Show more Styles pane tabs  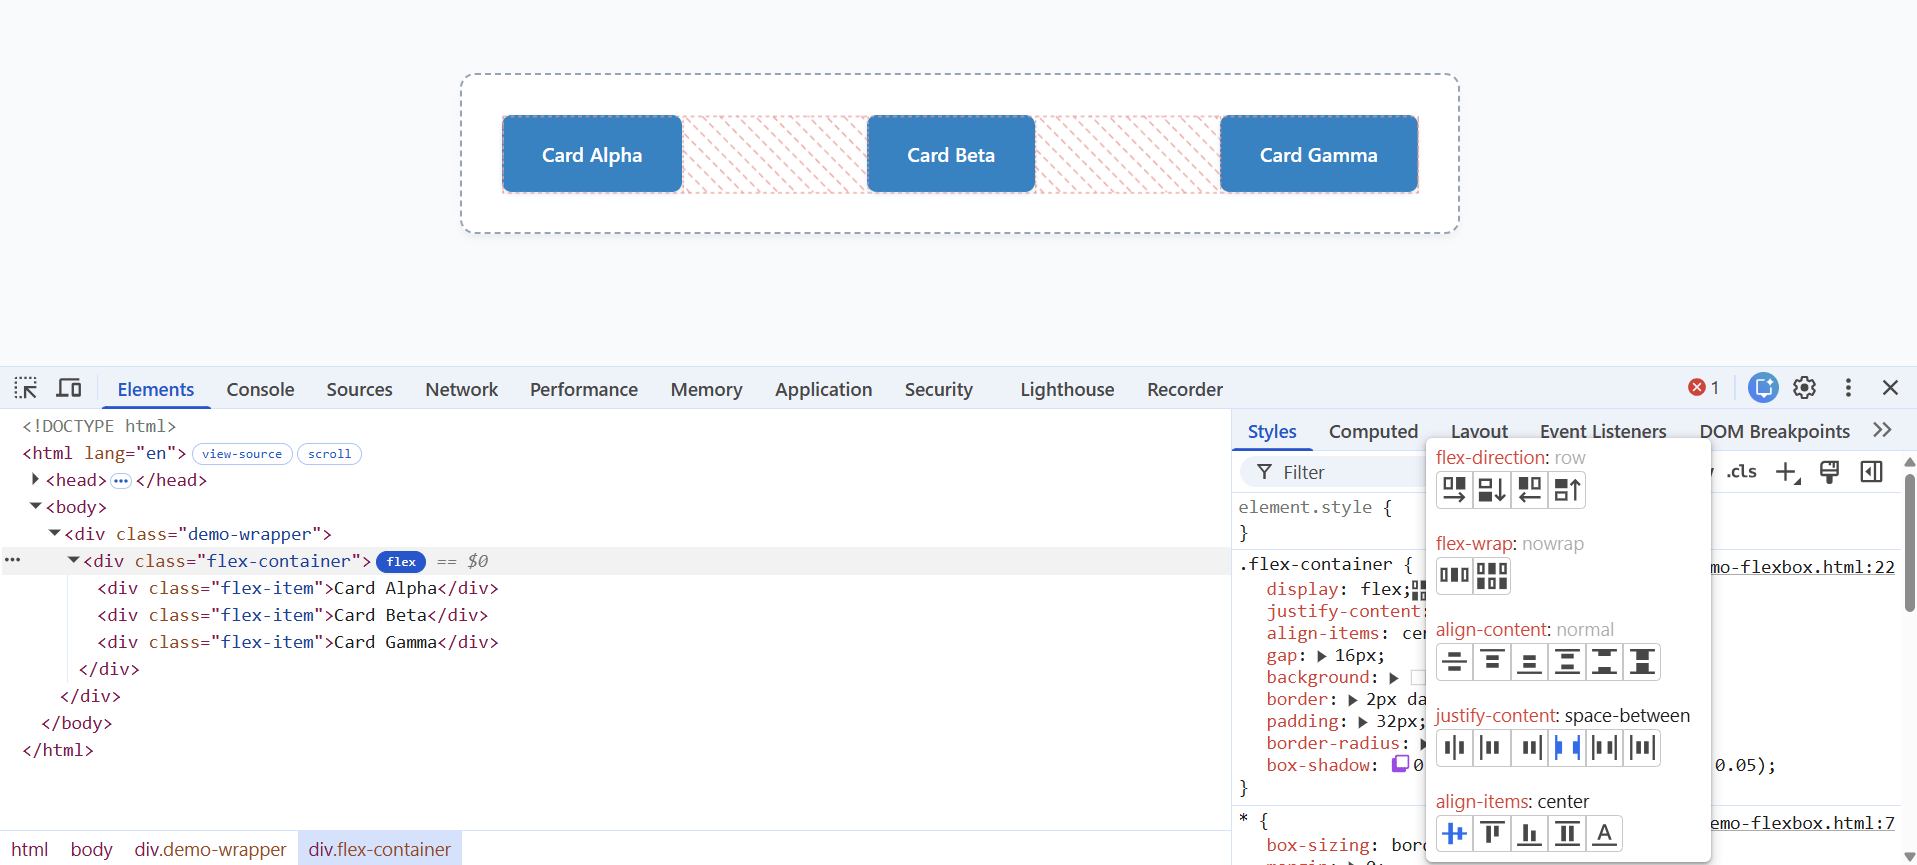point(1882,430)
